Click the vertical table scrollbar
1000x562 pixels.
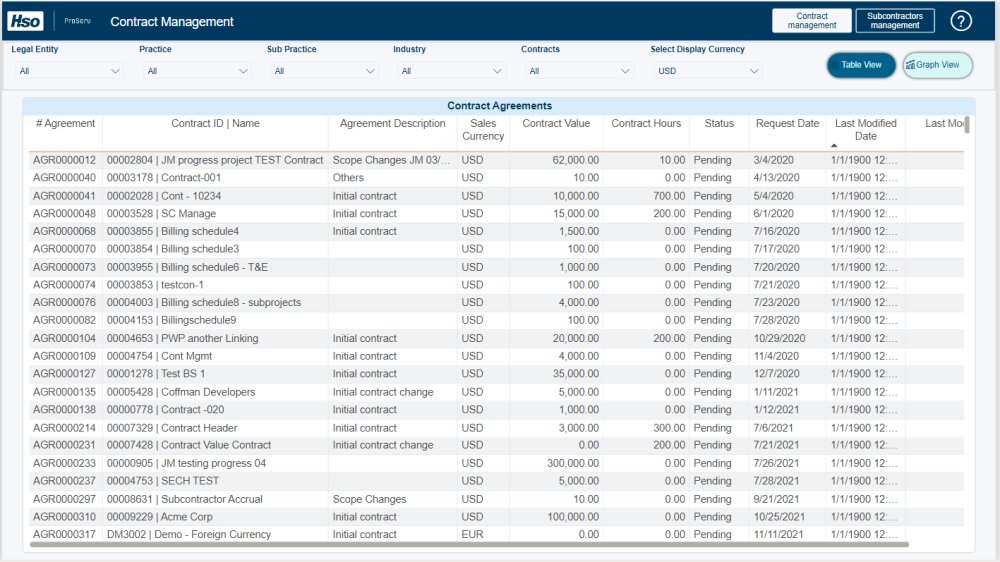967,125
